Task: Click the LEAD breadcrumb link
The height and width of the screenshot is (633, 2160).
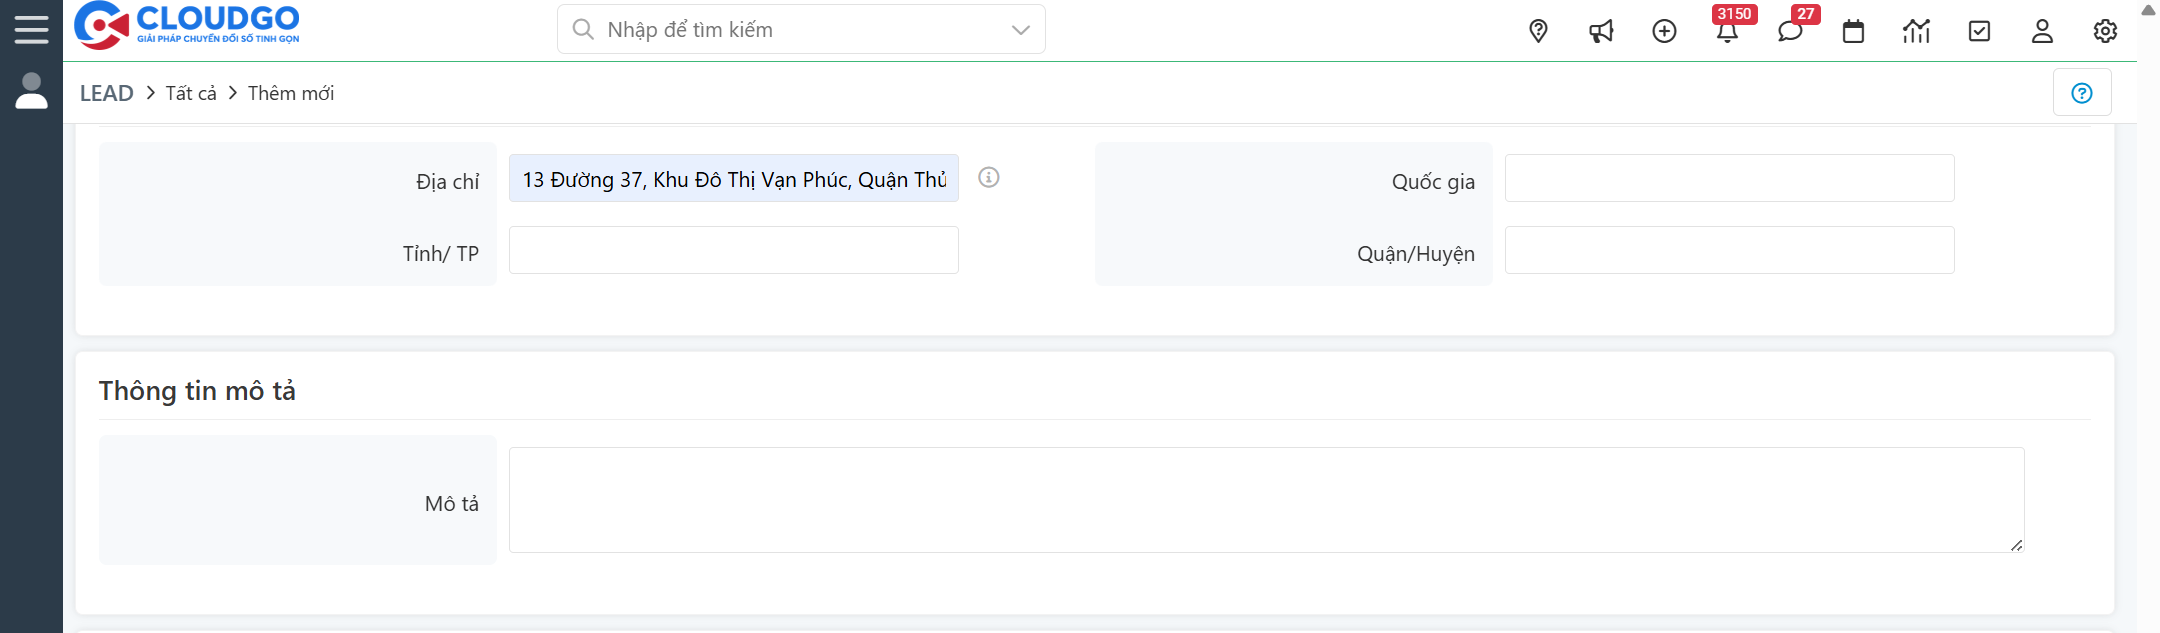Action: pyautogui.click(x=106, y=93)
